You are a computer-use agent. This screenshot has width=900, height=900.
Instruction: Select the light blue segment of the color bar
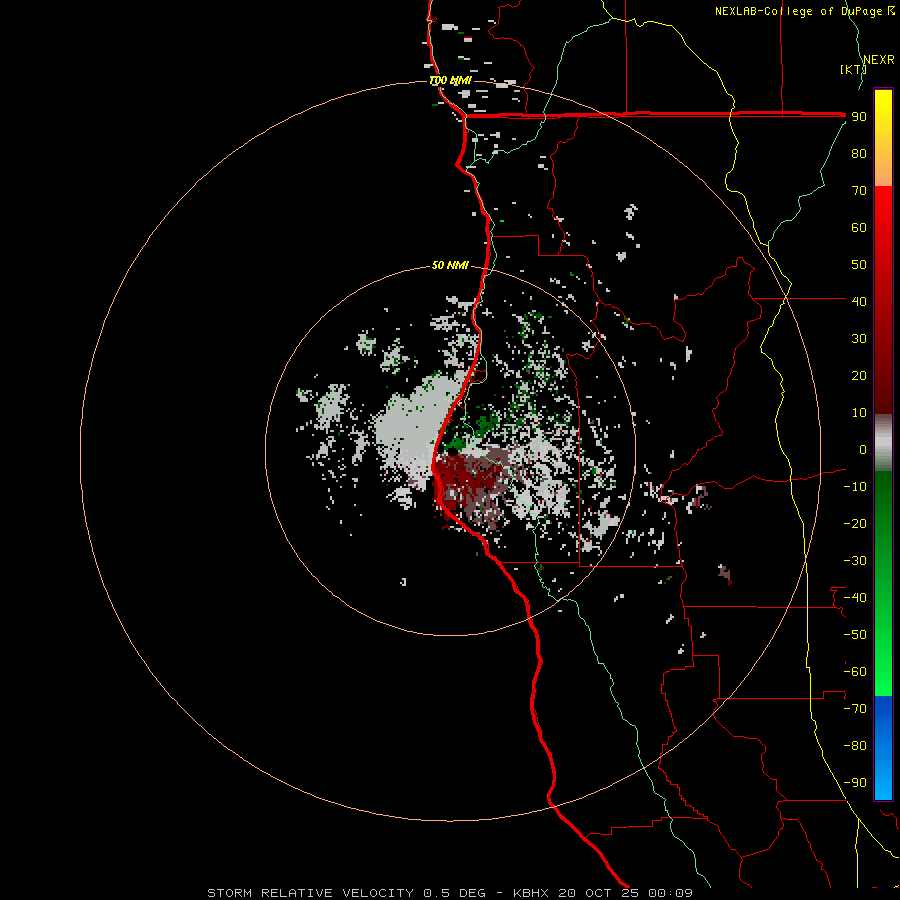[883, 778]
